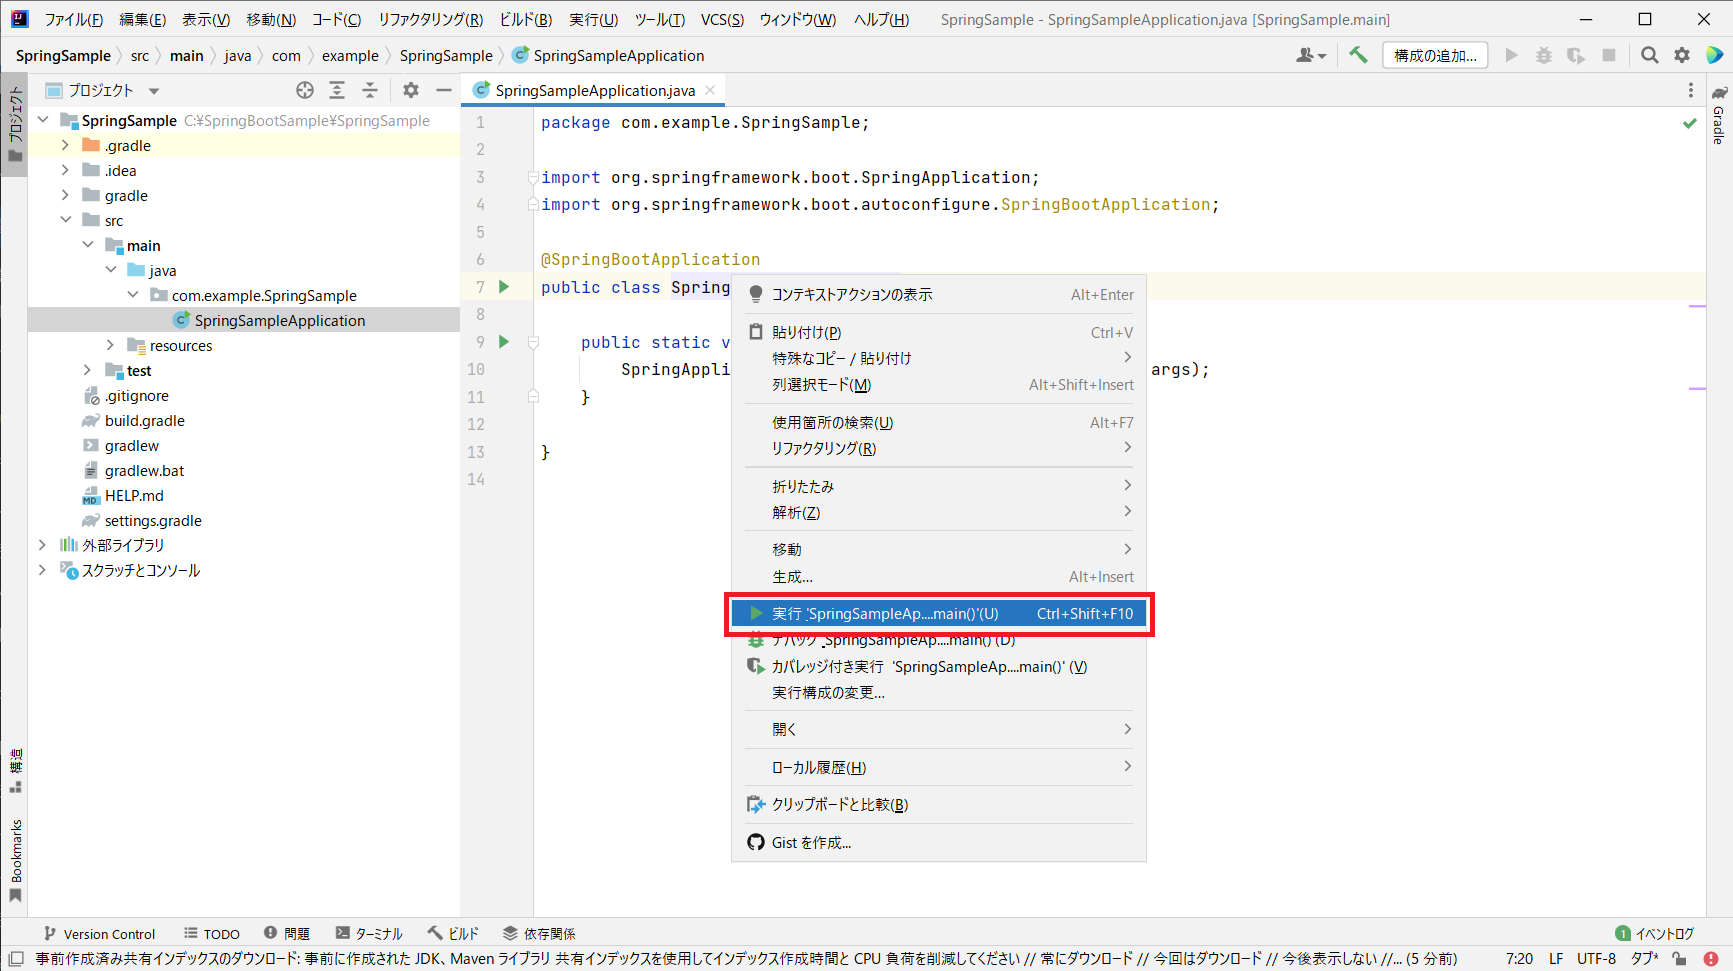Select カバレッジ付き実行 from context menu

(x=939, y=666)
